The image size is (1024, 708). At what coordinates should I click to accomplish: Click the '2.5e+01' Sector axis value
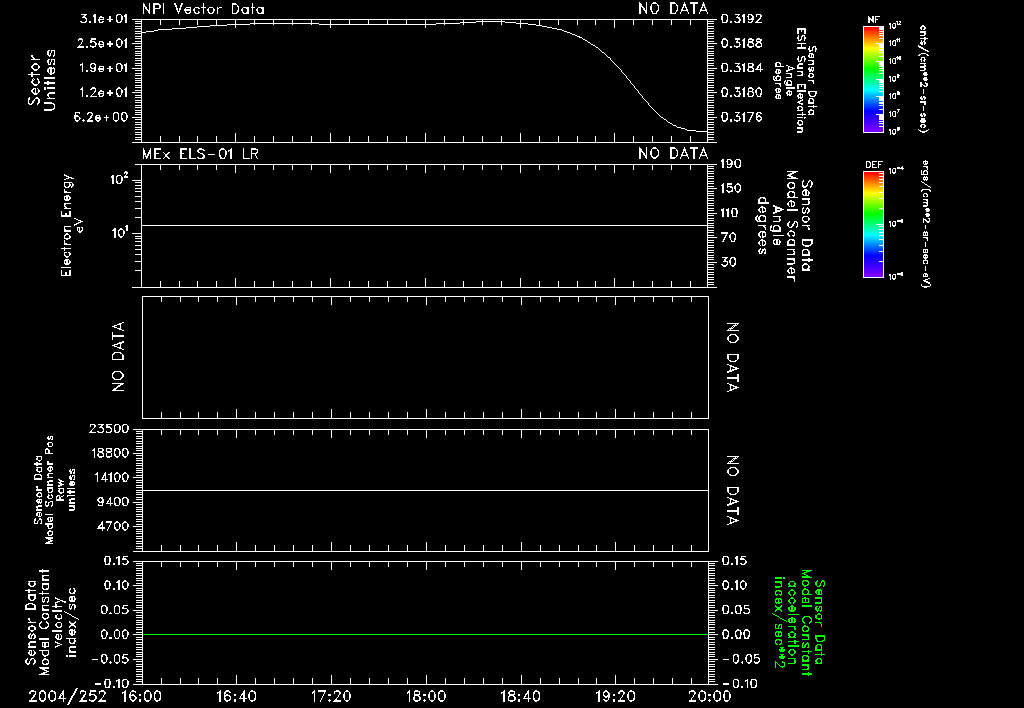103,43
